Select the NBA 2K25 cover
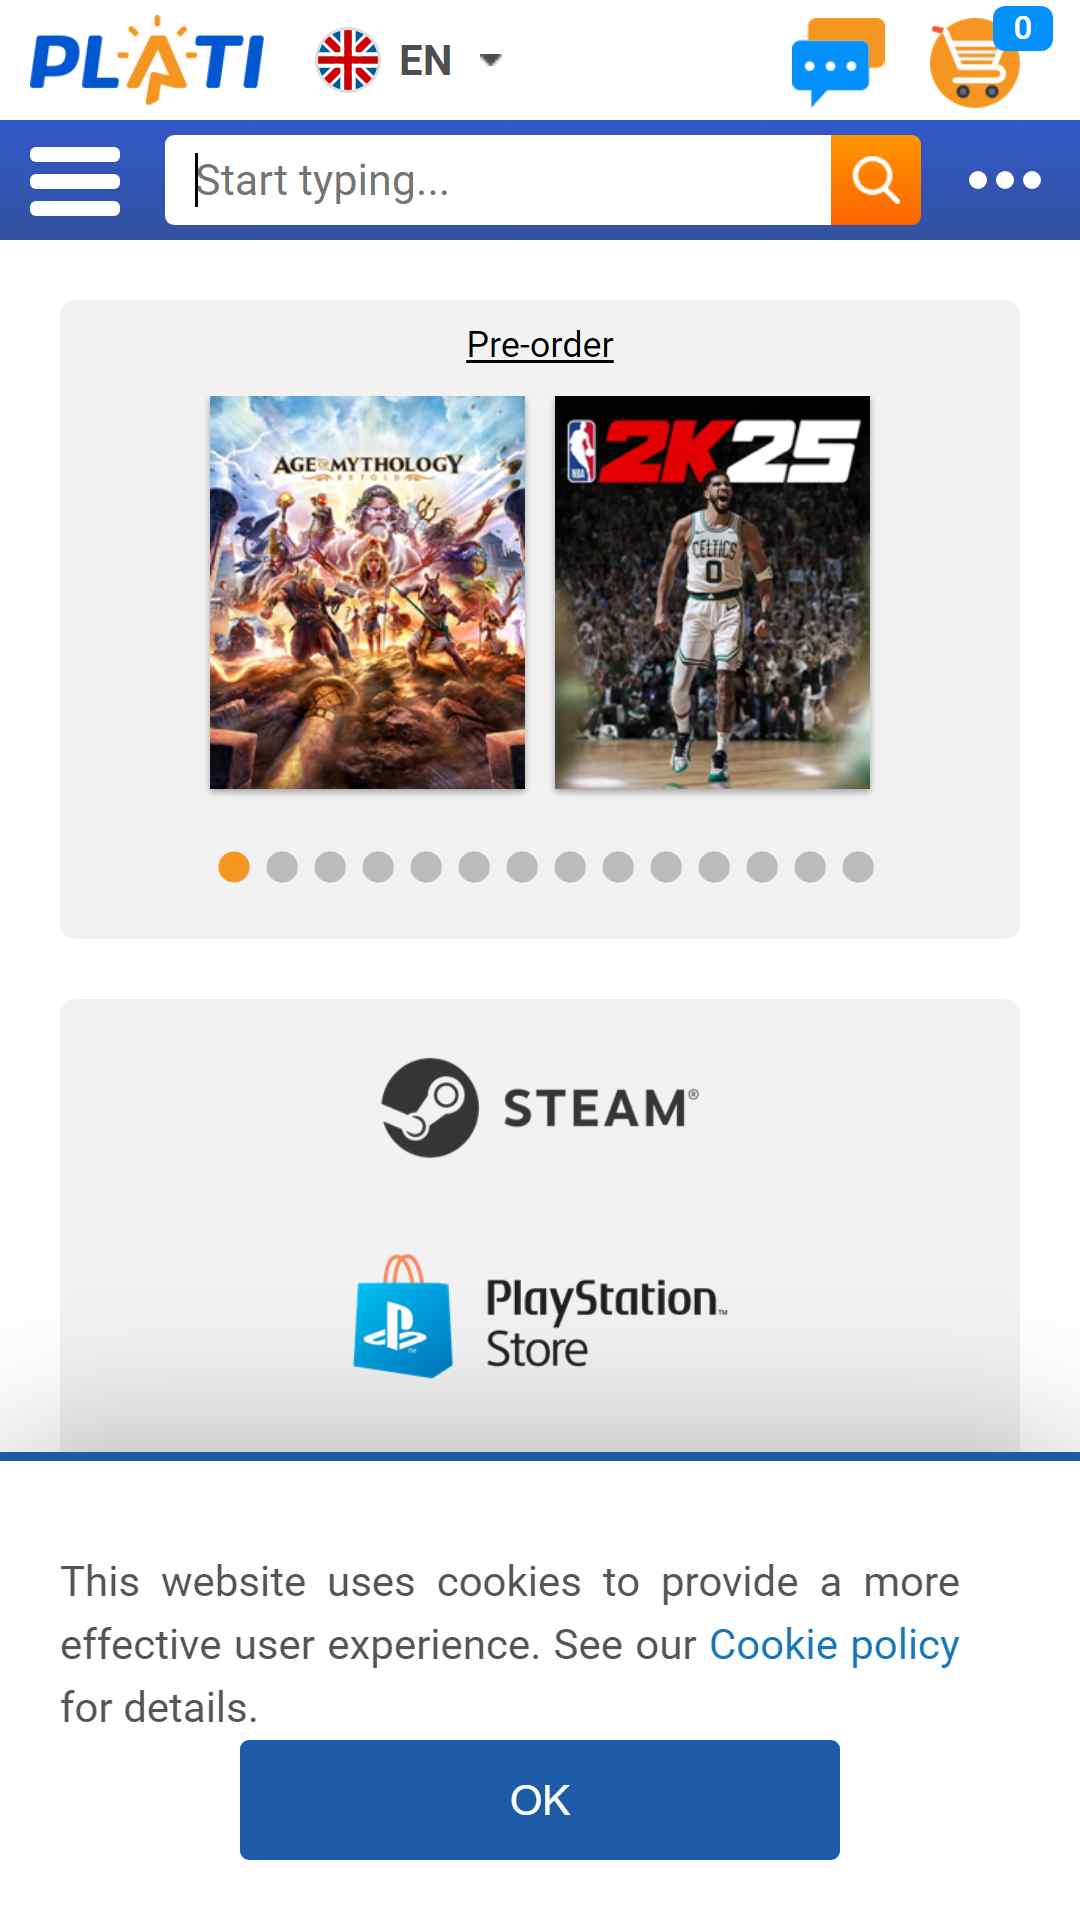Image resolution: width=1080 pixels, height=1920 pixels. [712, 592]
